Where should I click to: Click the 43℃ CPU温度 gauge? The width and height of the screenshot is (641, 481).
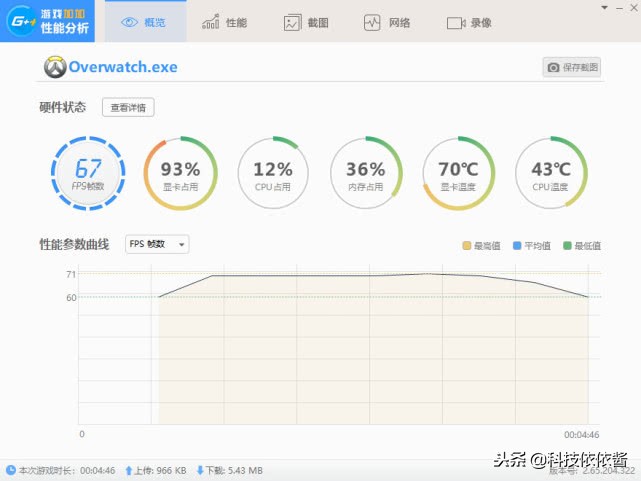coord(551,173)
